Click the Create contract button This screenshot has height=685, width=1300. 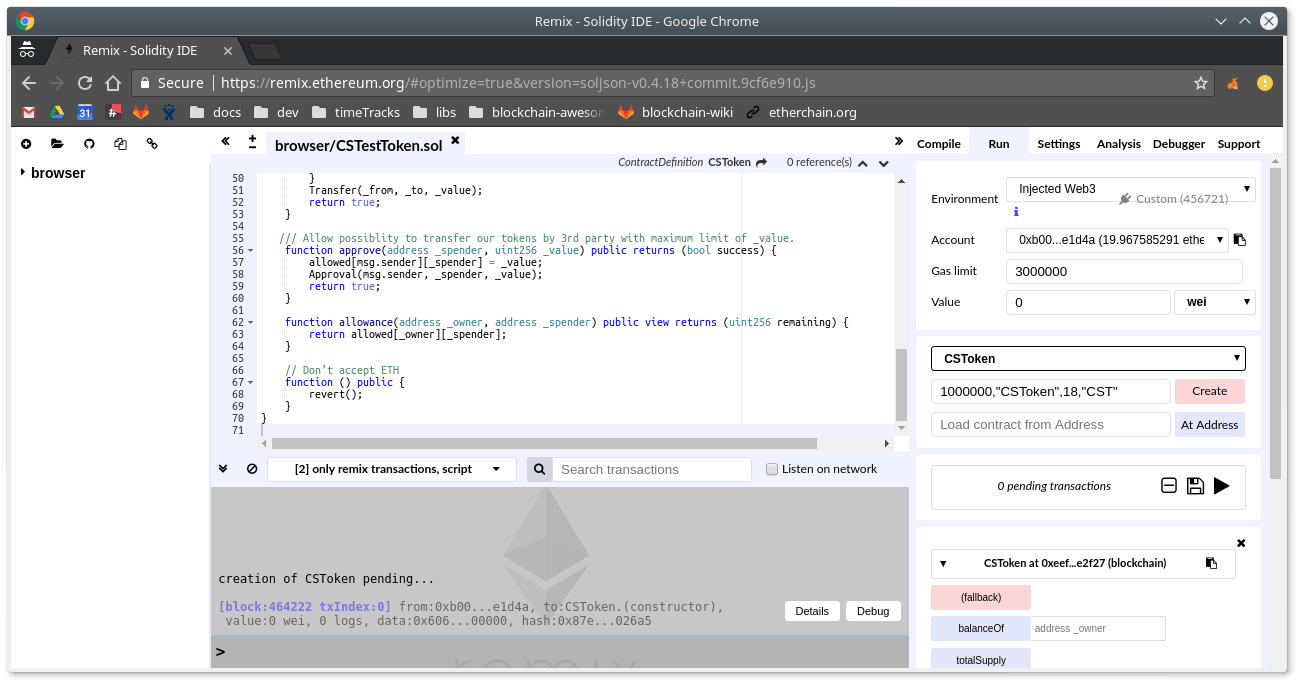point(1210,391)
